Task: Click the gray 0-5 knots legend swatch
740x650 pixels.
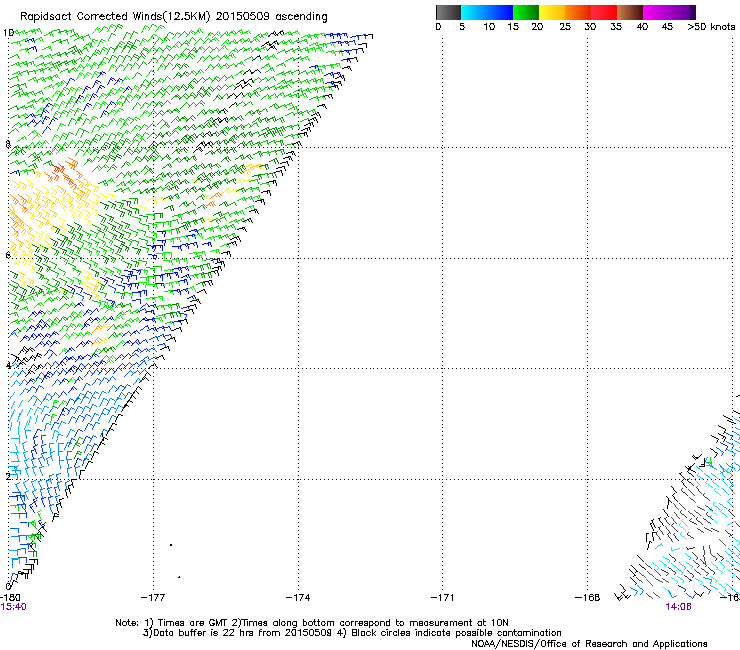Action: [448, 12]
